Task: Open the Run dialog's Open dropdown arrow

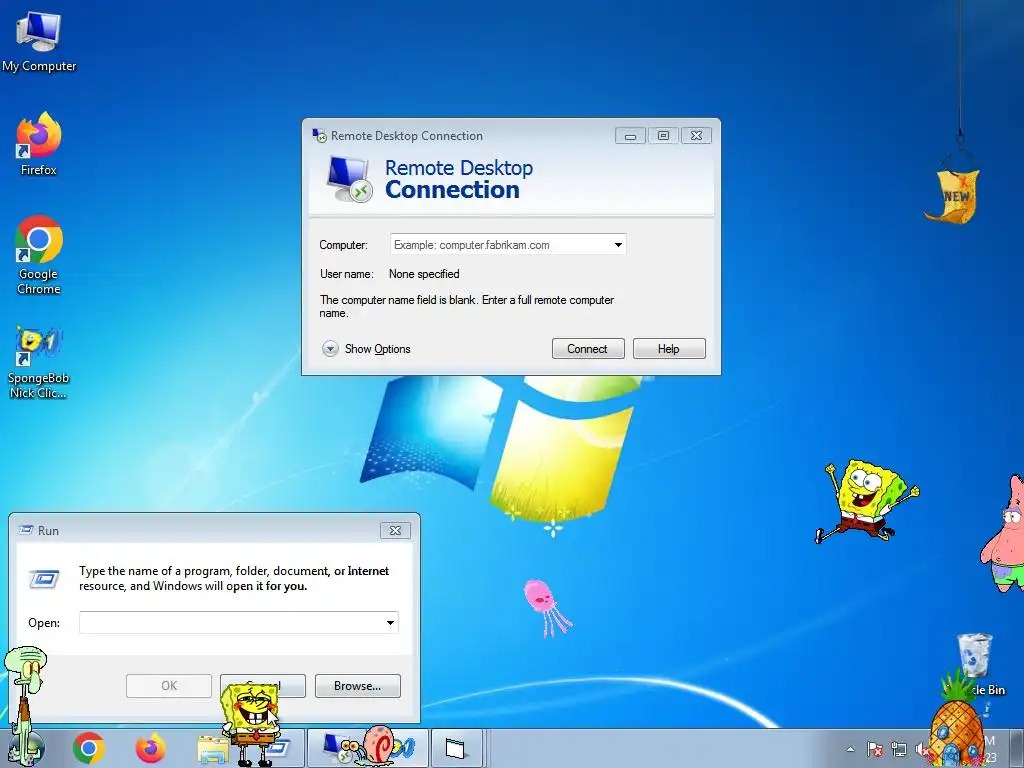Action: click(x=390, y=622)
